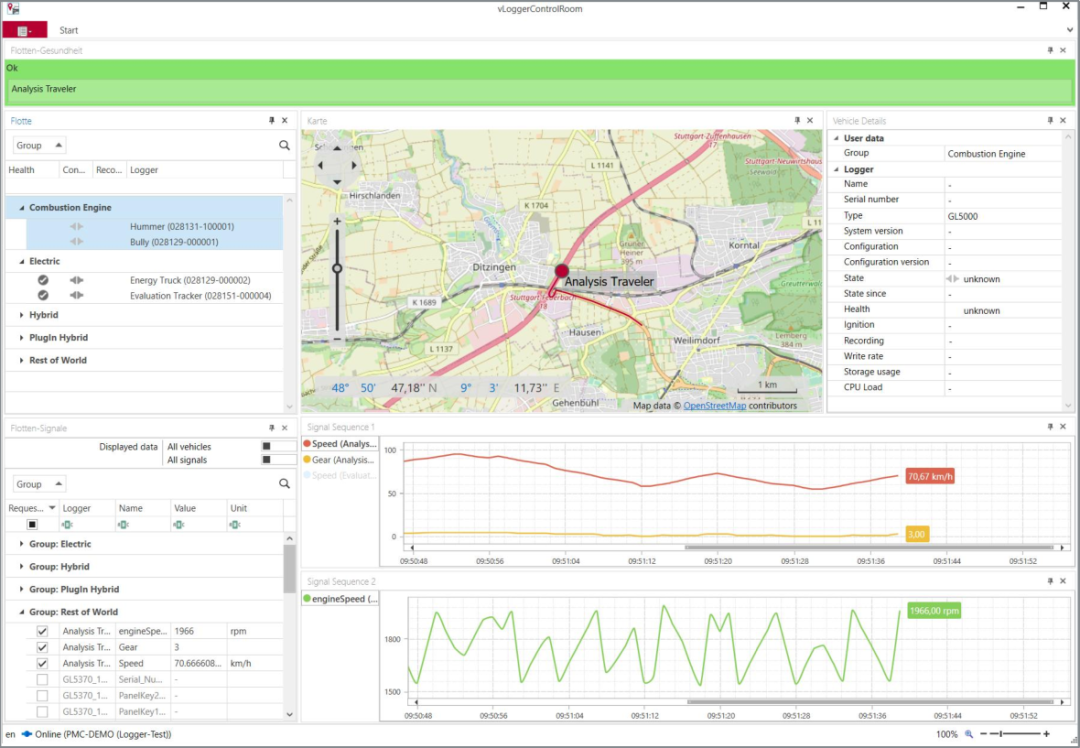Click the search icon in Flotten-Signale panel

(284, 484)
